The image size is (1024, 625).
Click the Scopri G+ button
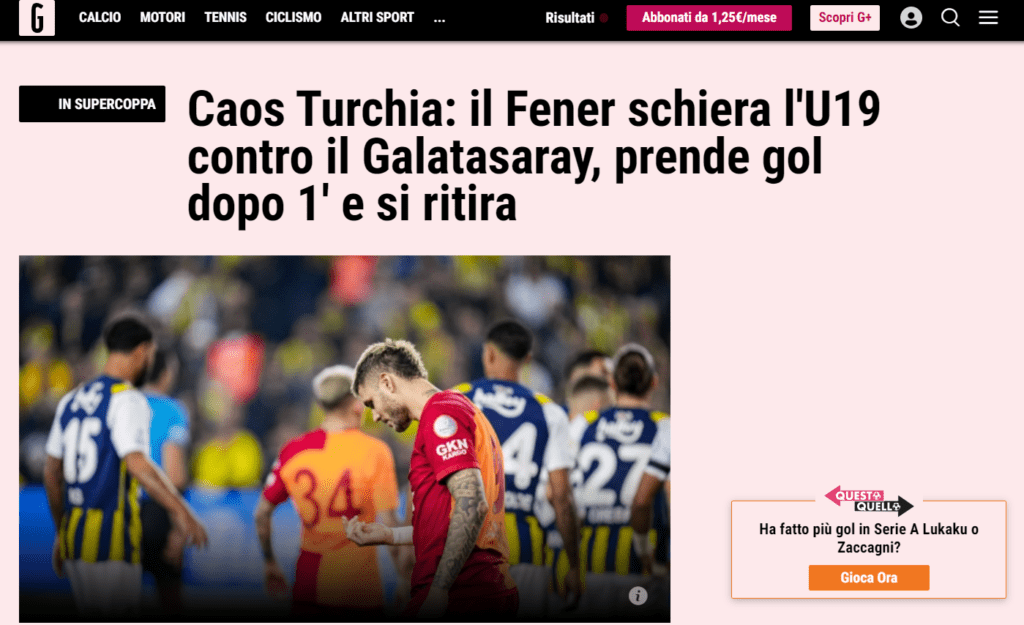(x=844, y=18)
